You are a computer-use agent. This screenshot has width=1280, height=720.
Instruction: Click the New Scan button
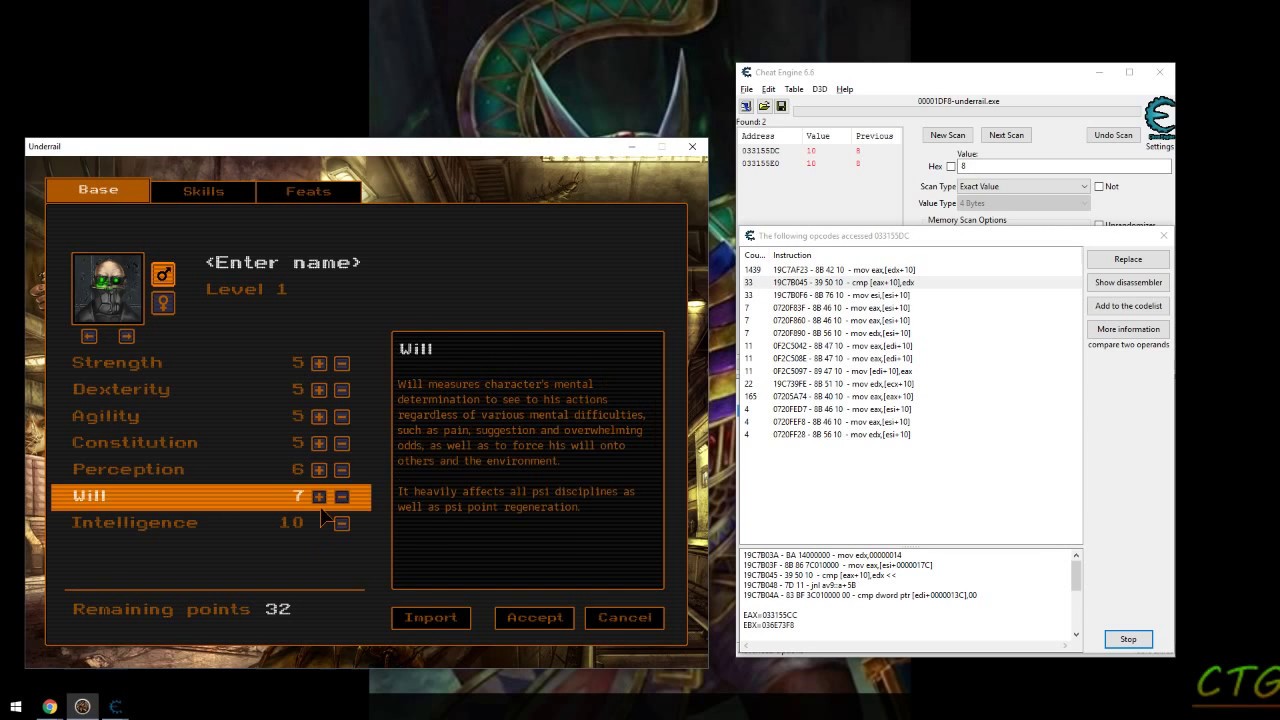click(x=947, y=135)
